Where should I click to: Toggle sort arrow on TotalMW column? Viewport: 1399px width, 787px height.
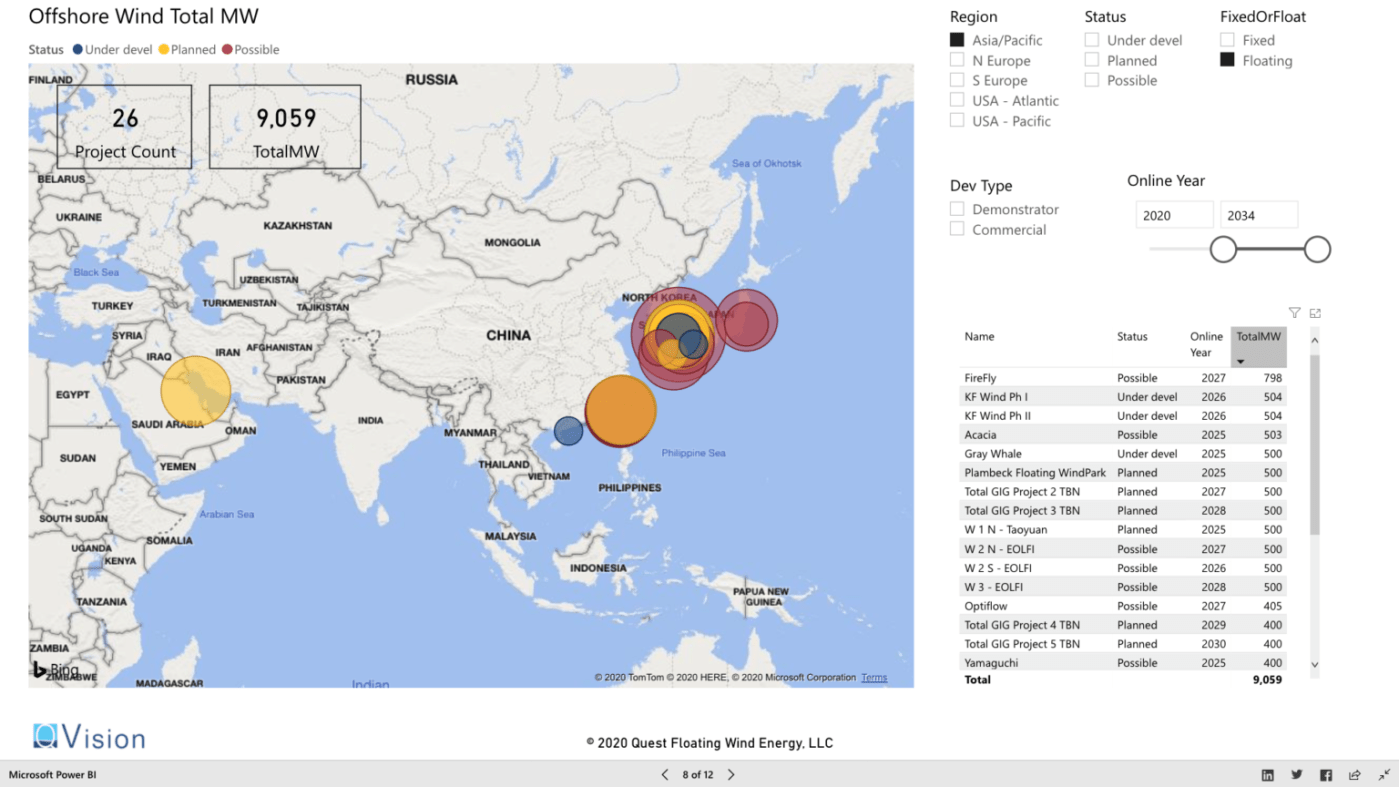(1241, 361)
